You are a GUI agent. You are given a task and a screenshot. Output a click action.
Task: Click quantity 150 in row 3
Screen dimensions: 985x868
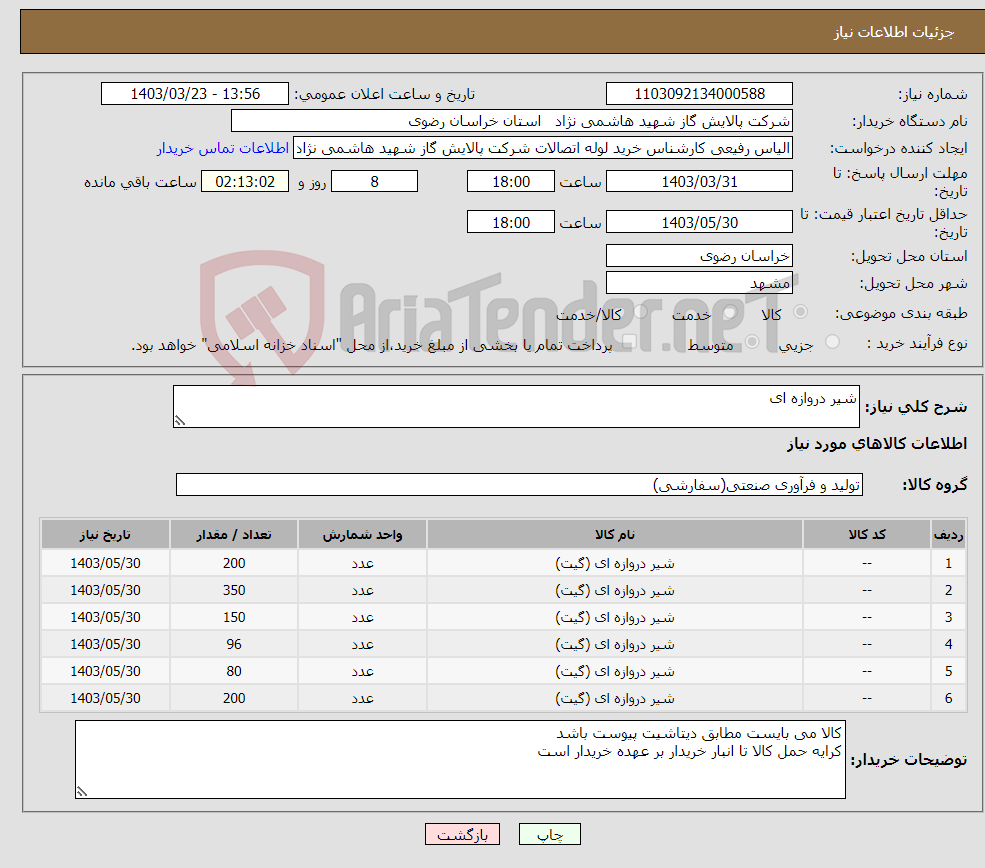point(234,617)
